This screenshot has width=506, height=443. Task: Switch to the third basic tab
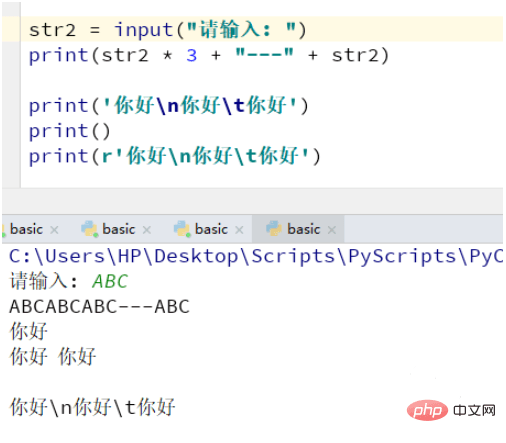pos(211,229)
